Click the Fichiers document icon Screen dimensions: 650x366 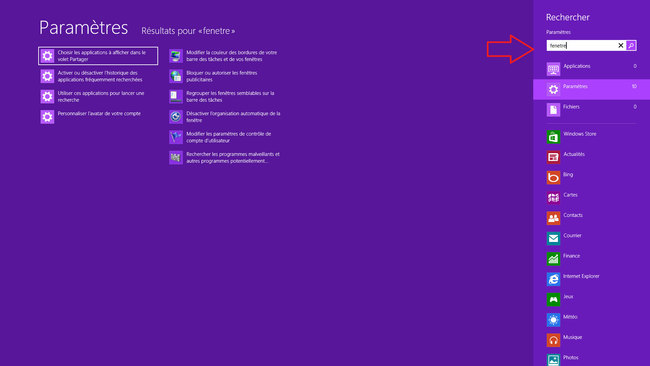pos(553,110)
